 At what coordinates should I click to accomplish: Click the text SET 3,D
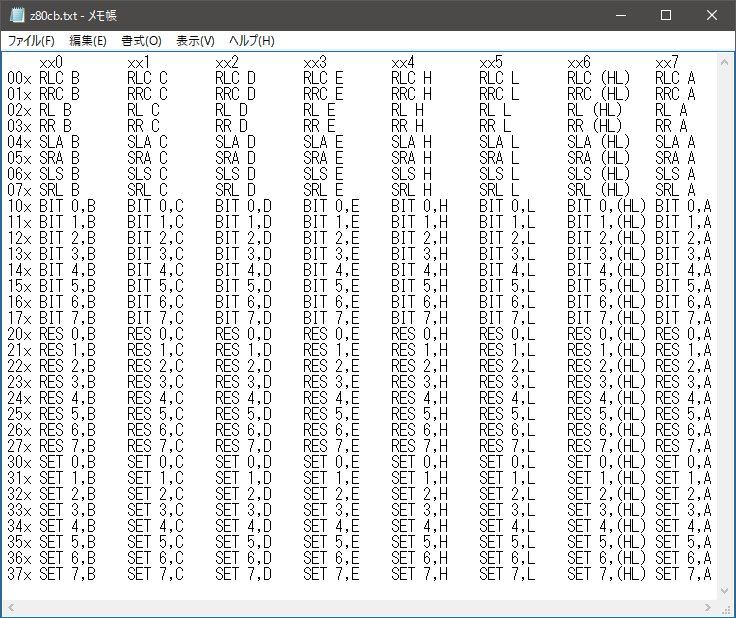[243, 510]
